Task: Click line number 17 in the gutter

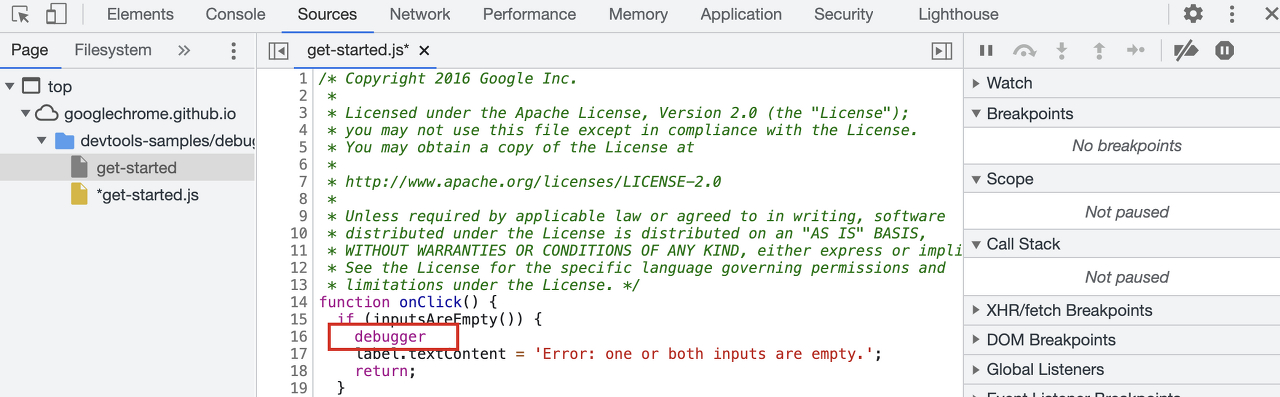Action: coord(298,354)
